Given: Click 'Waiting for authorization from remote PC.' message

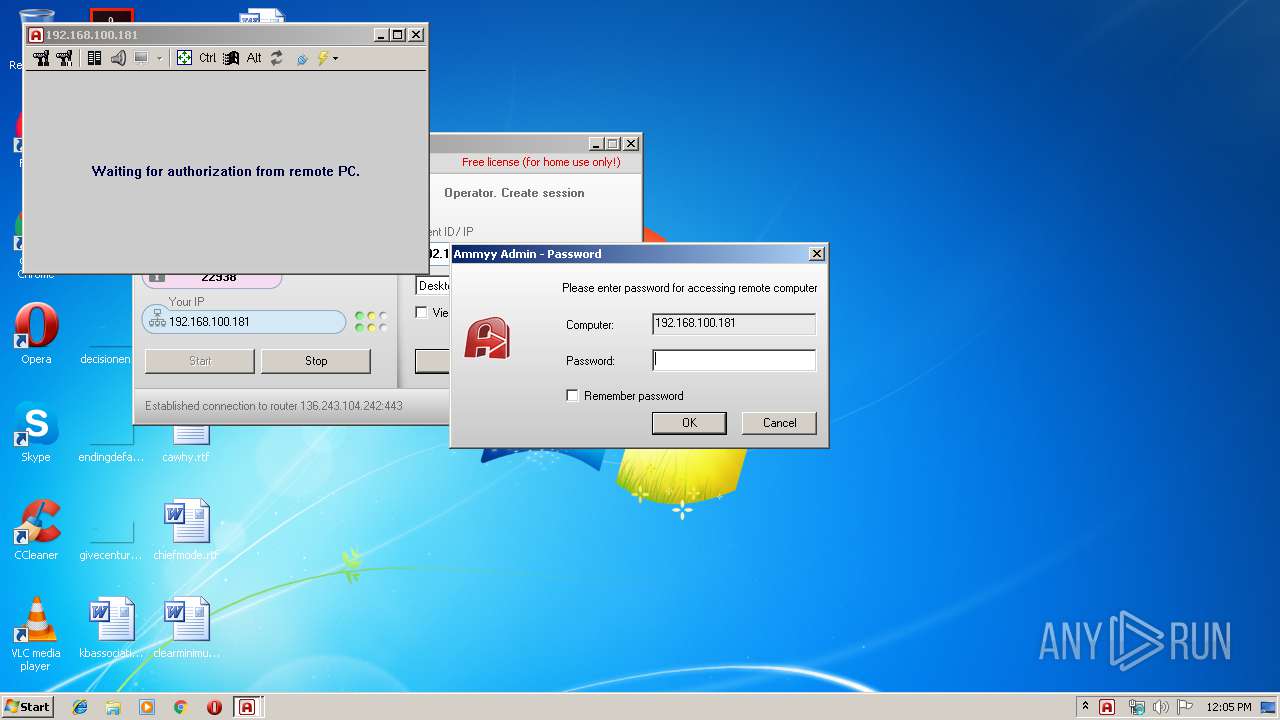Looking at the screenshot, I should [226, 171].
